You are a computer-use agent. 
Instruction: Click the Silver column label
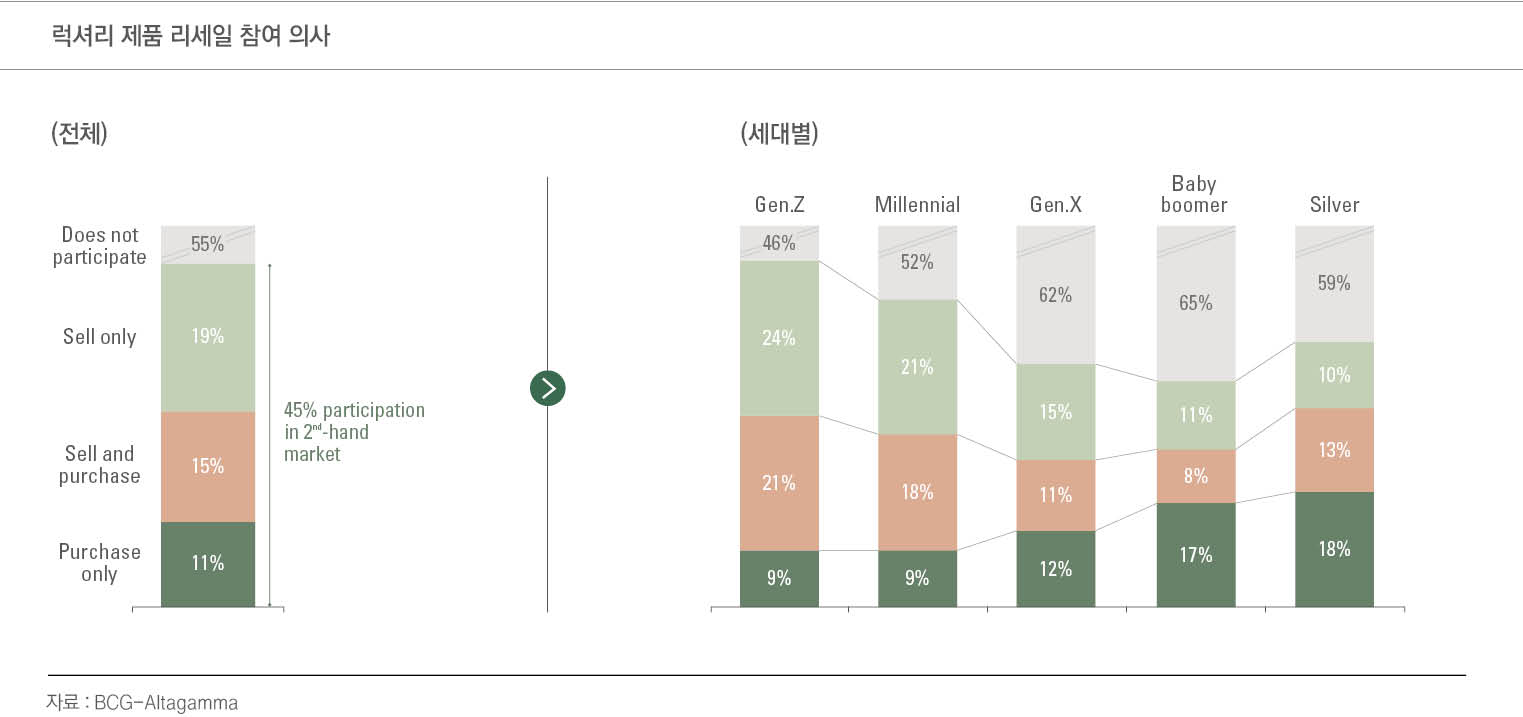1334,205
